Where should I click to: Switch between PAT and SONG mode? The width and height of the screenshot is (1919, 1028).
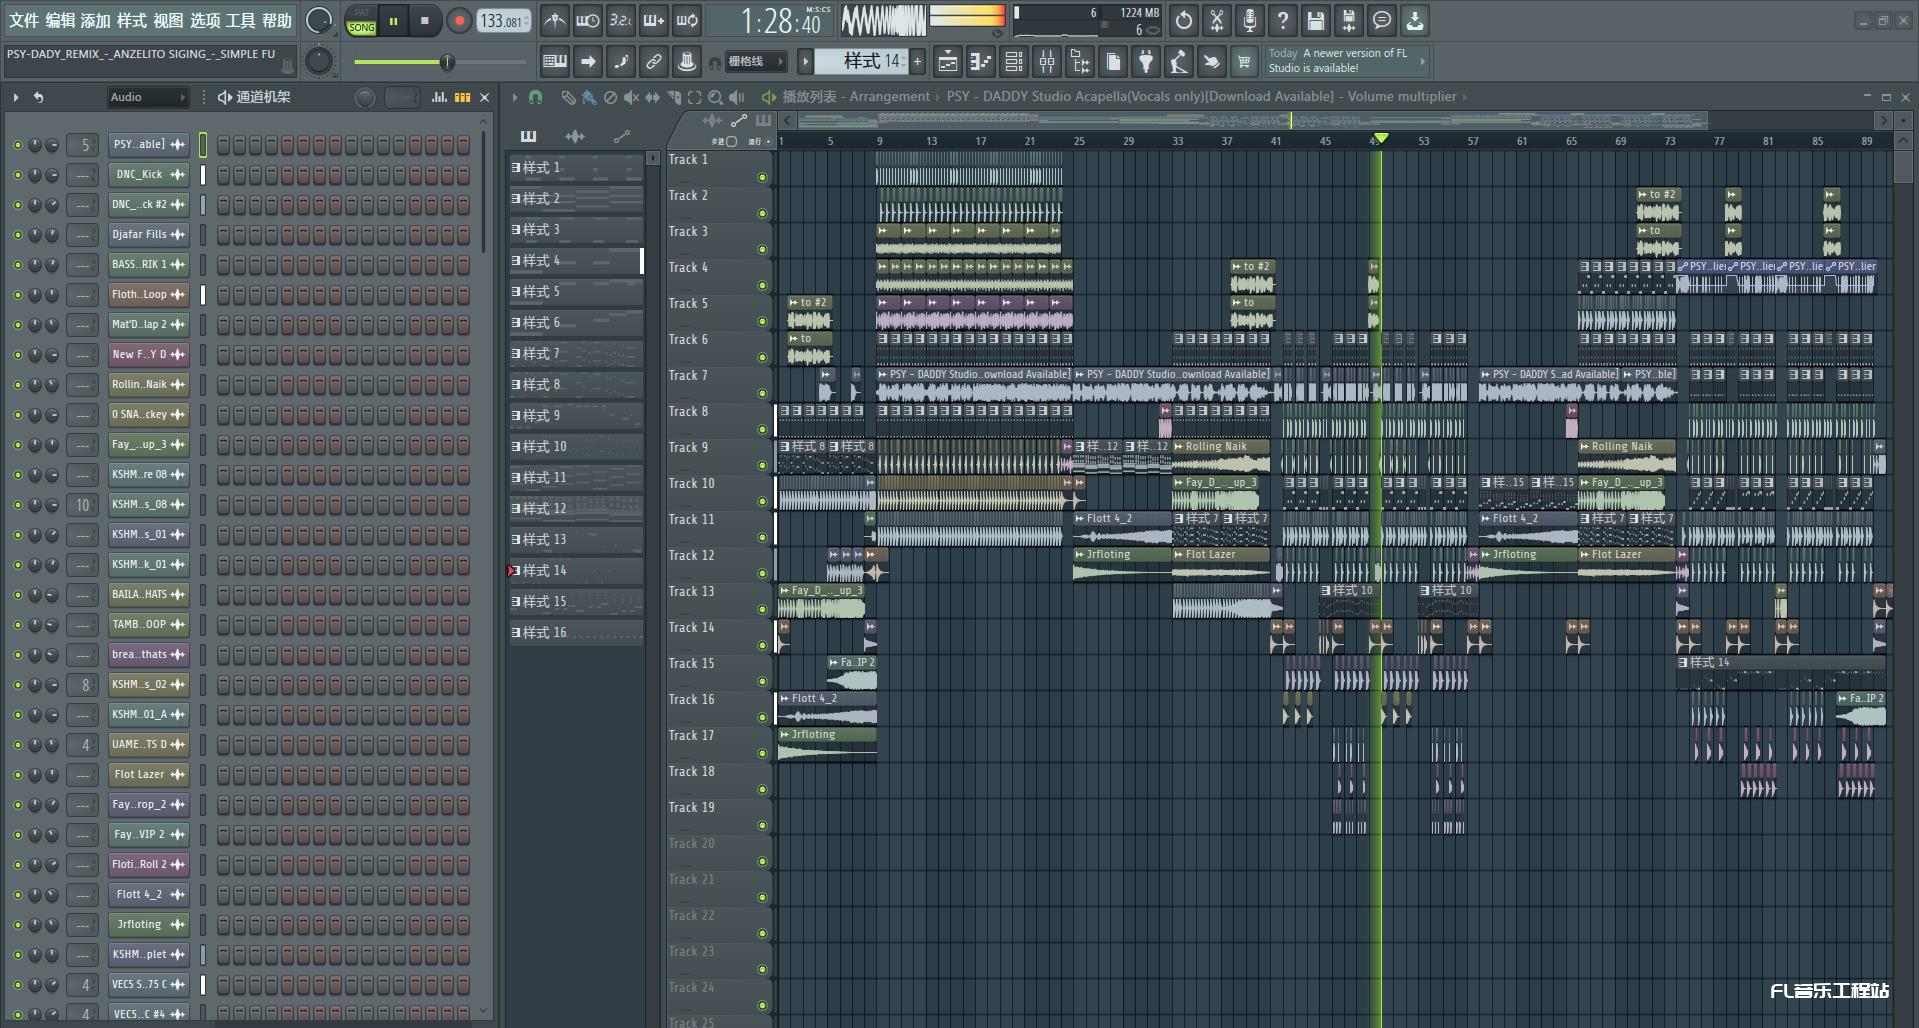pos(361,20)
